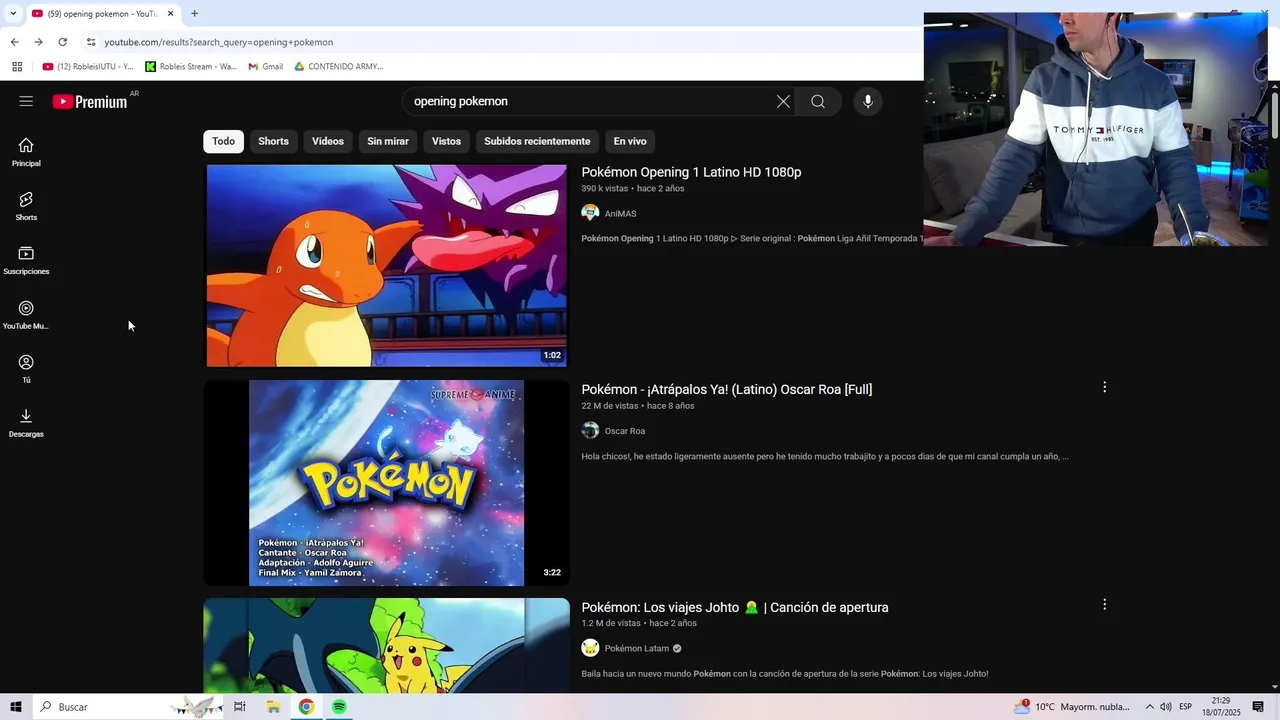Start voice search with microphone
Image resolution: width=1280 pixels, height=720 pixels.
(867, 101)
